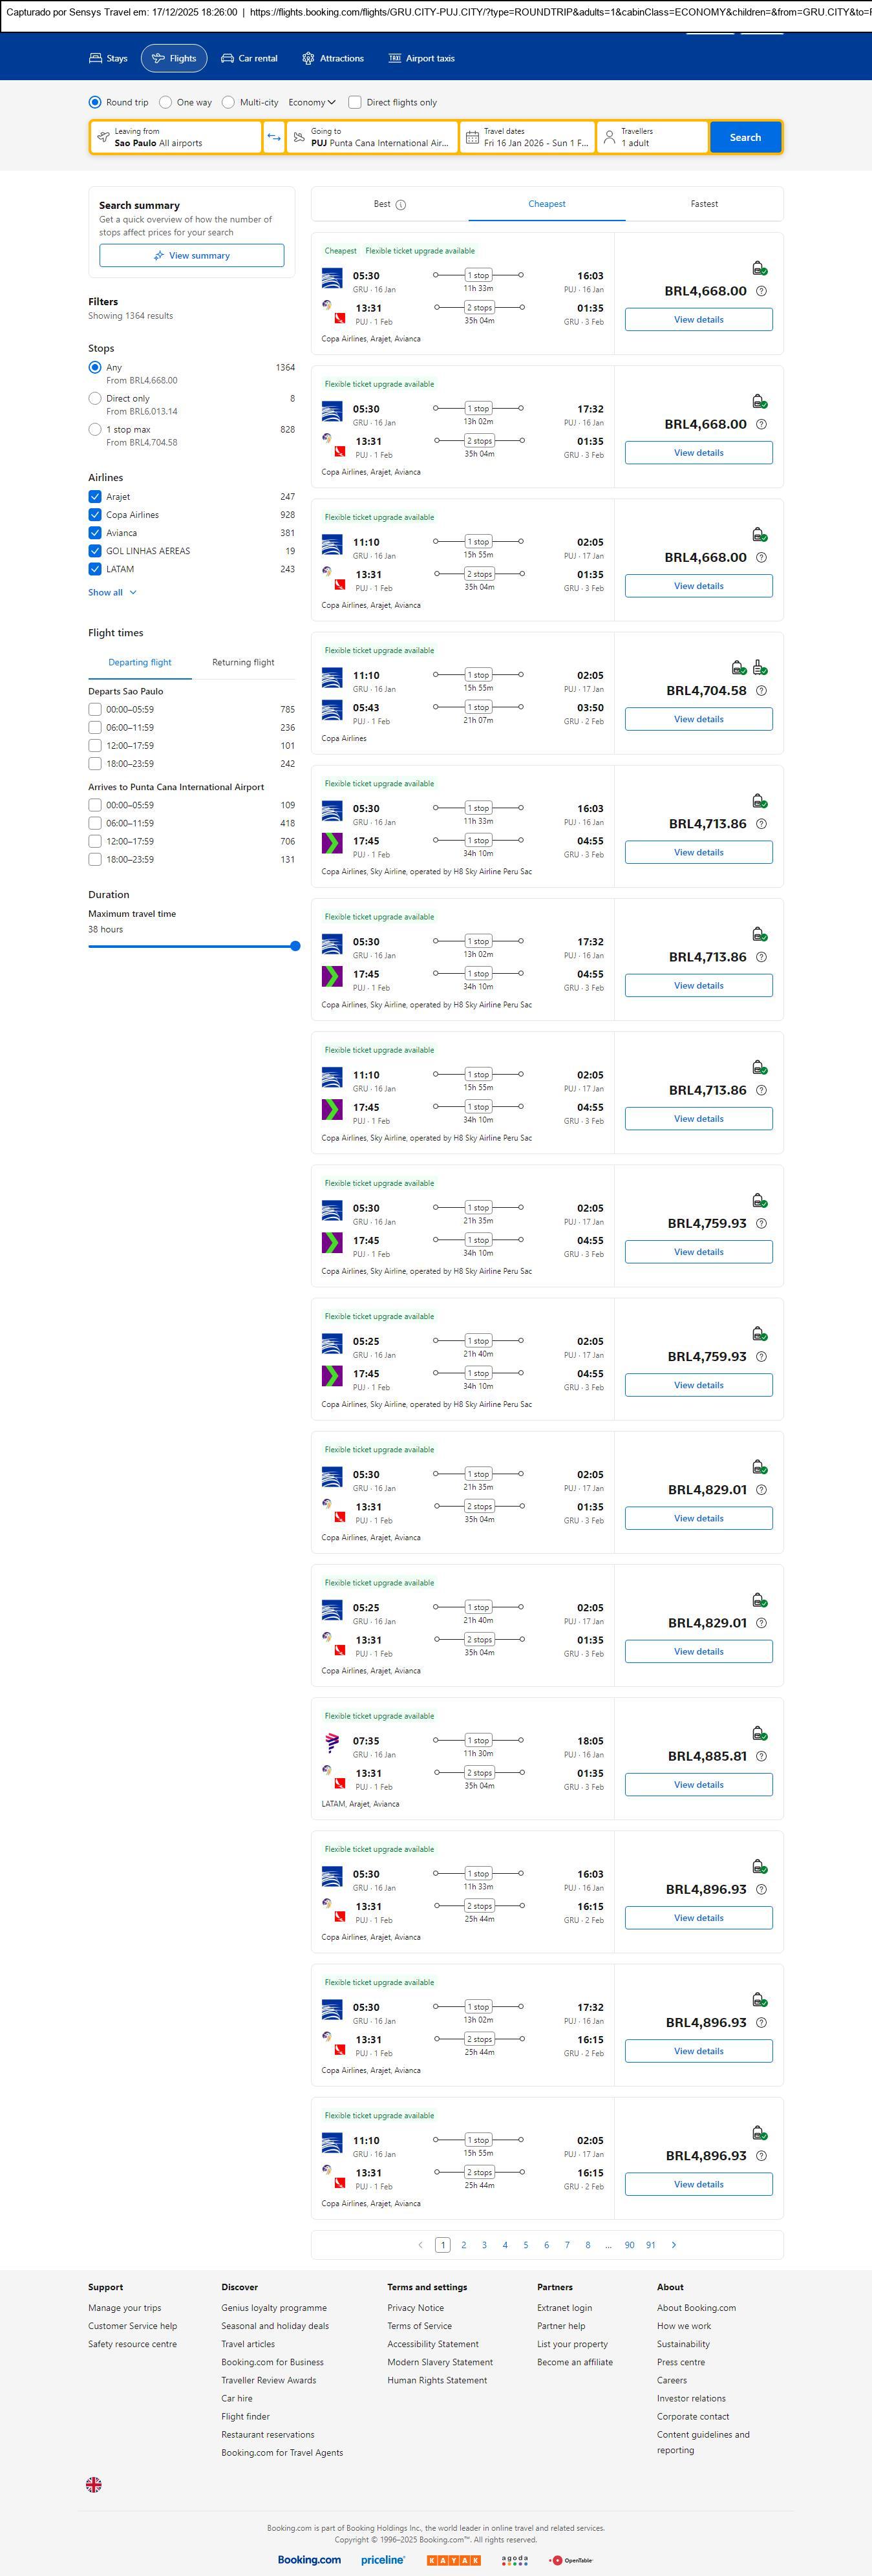Screen dimensions: 872x2576
Task: Click the traveller person icon in Travellers field
Action: tap(609, 137)
